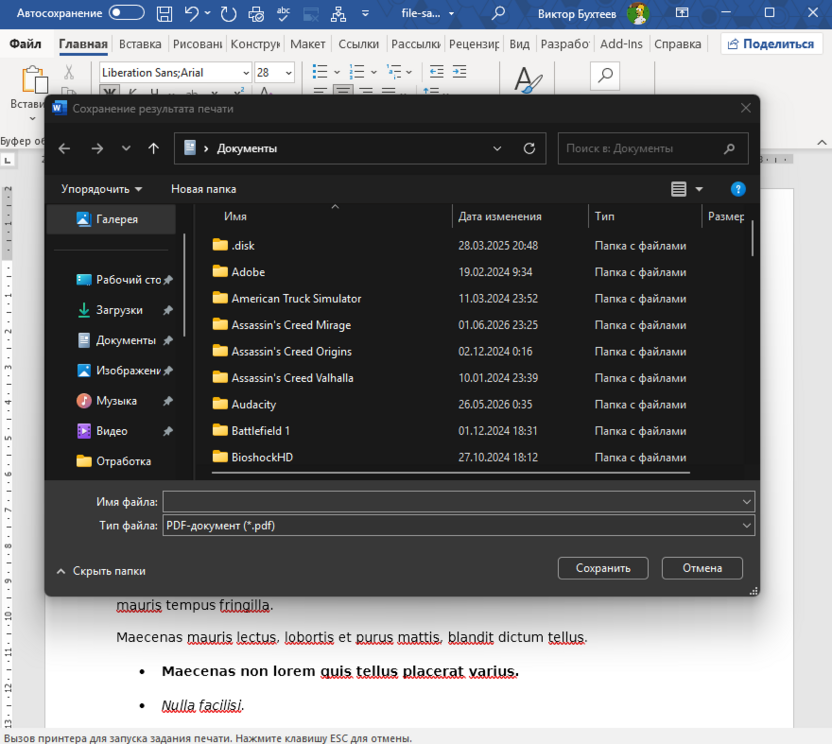
Task: Switch to the Вставка ribbon tab
Action: pyautogui.click(x=140, y=44)
